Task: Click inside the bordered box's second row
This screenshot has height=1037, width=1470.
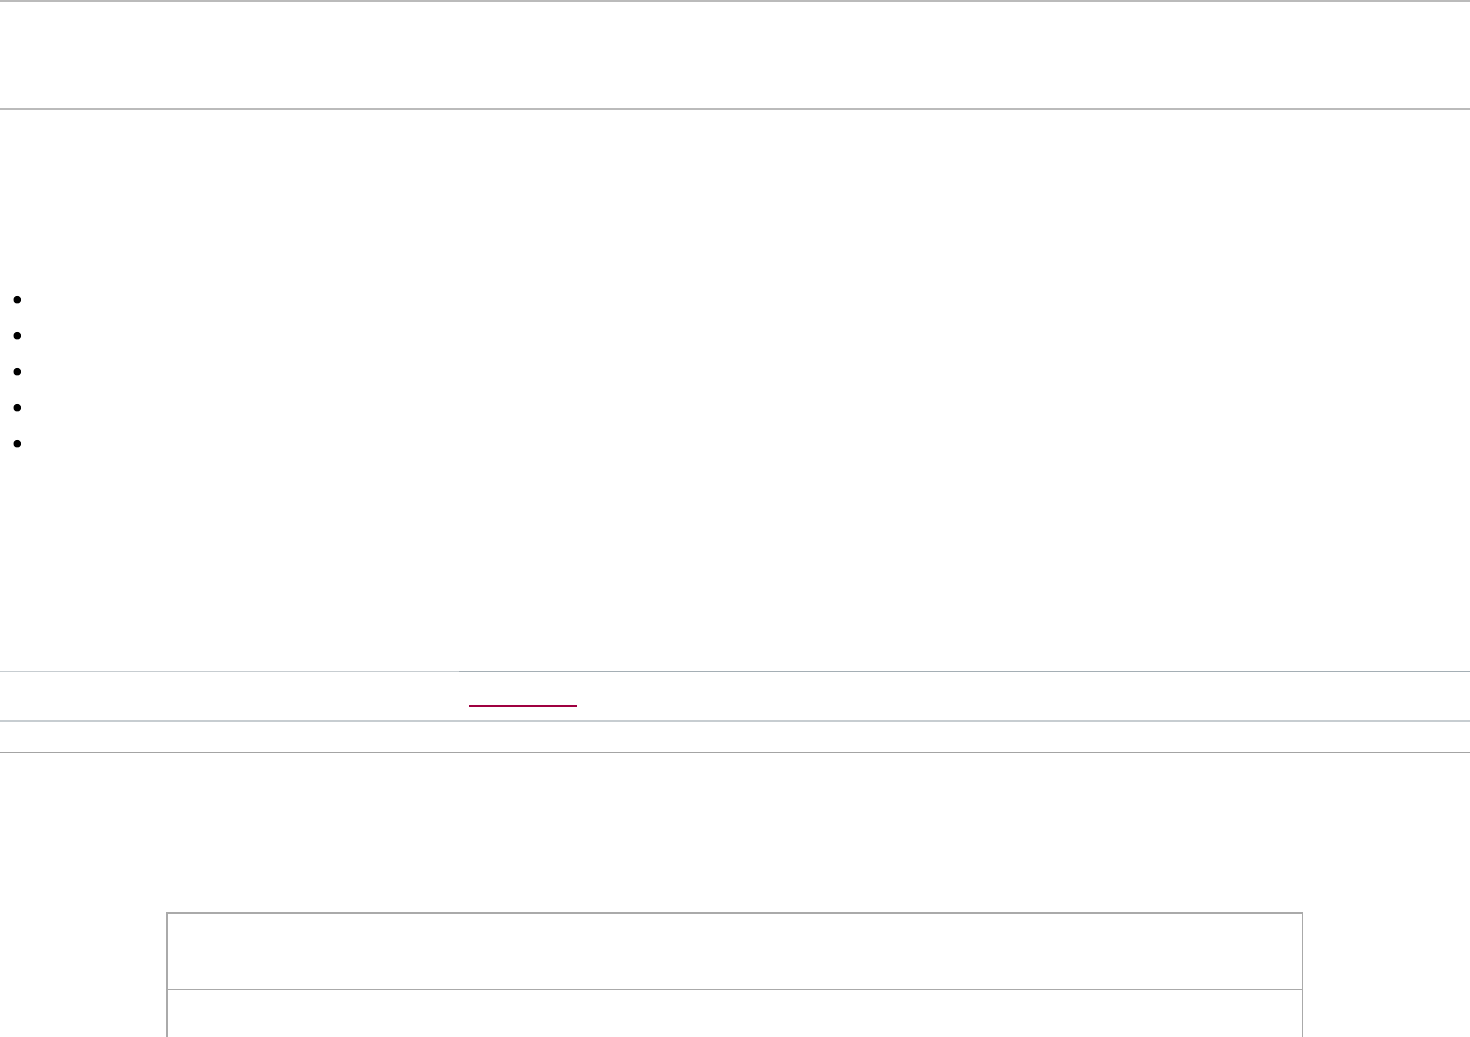Action: tap(734, 1014)
